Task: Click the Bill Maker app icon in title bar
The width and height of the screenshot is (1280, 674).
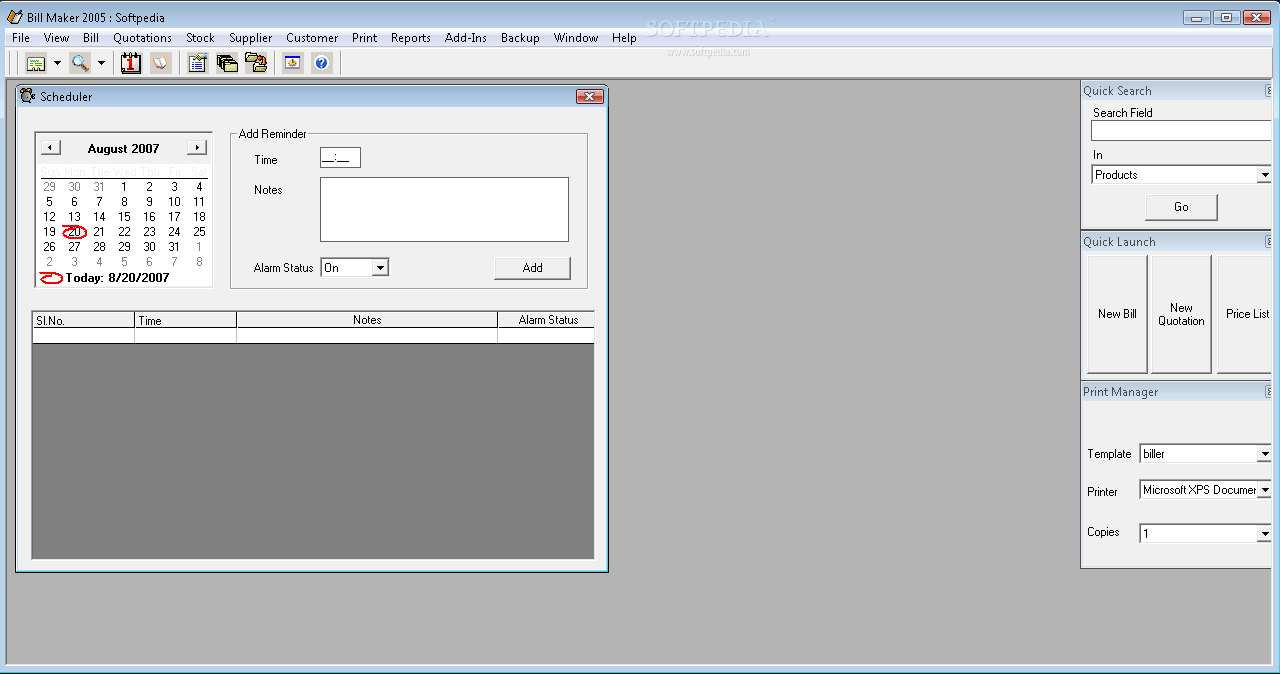Action: pyautogui.click(x=14, y=17)
